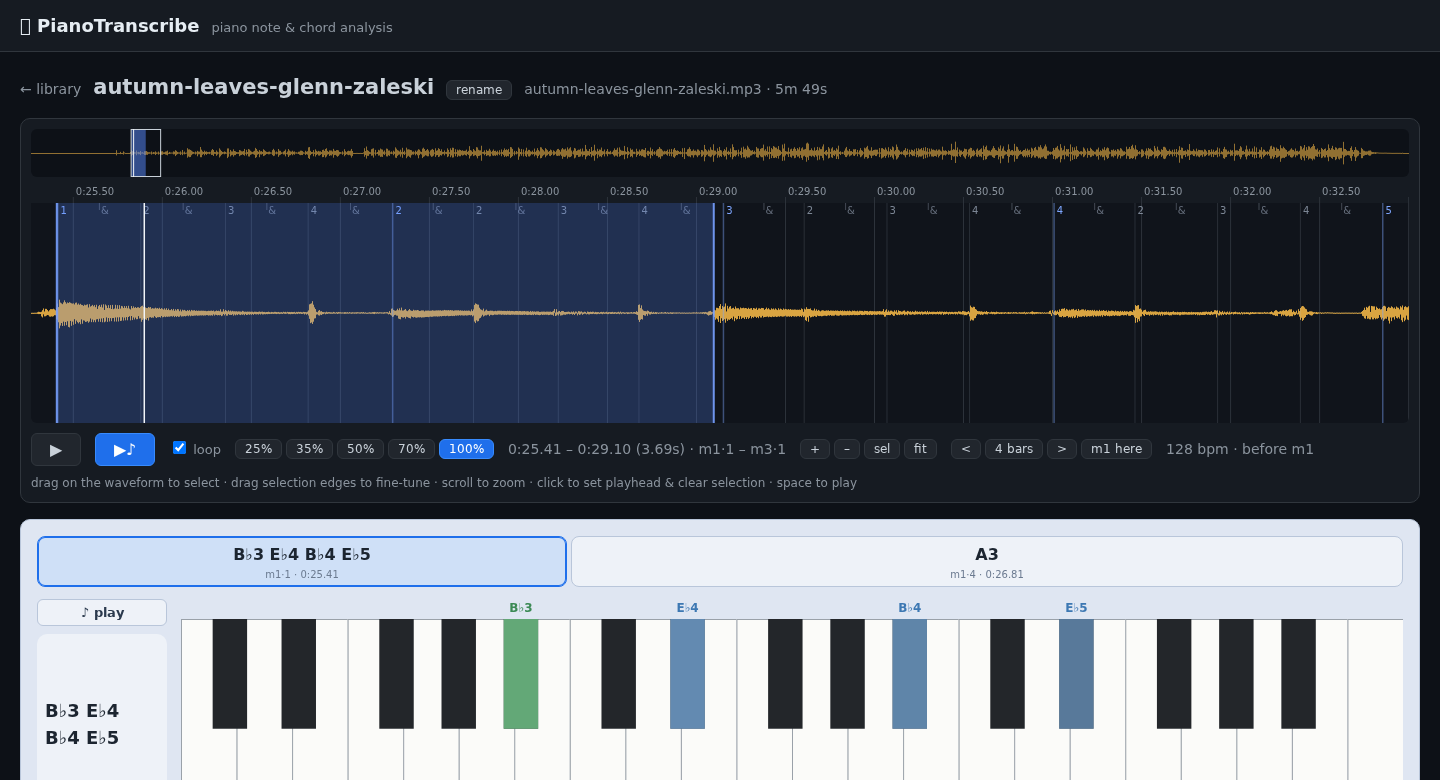The width and height of the screenshot is (1440, 780).
Task: Click the overview viewport box in the mini waveform
Action: [146, 153]
